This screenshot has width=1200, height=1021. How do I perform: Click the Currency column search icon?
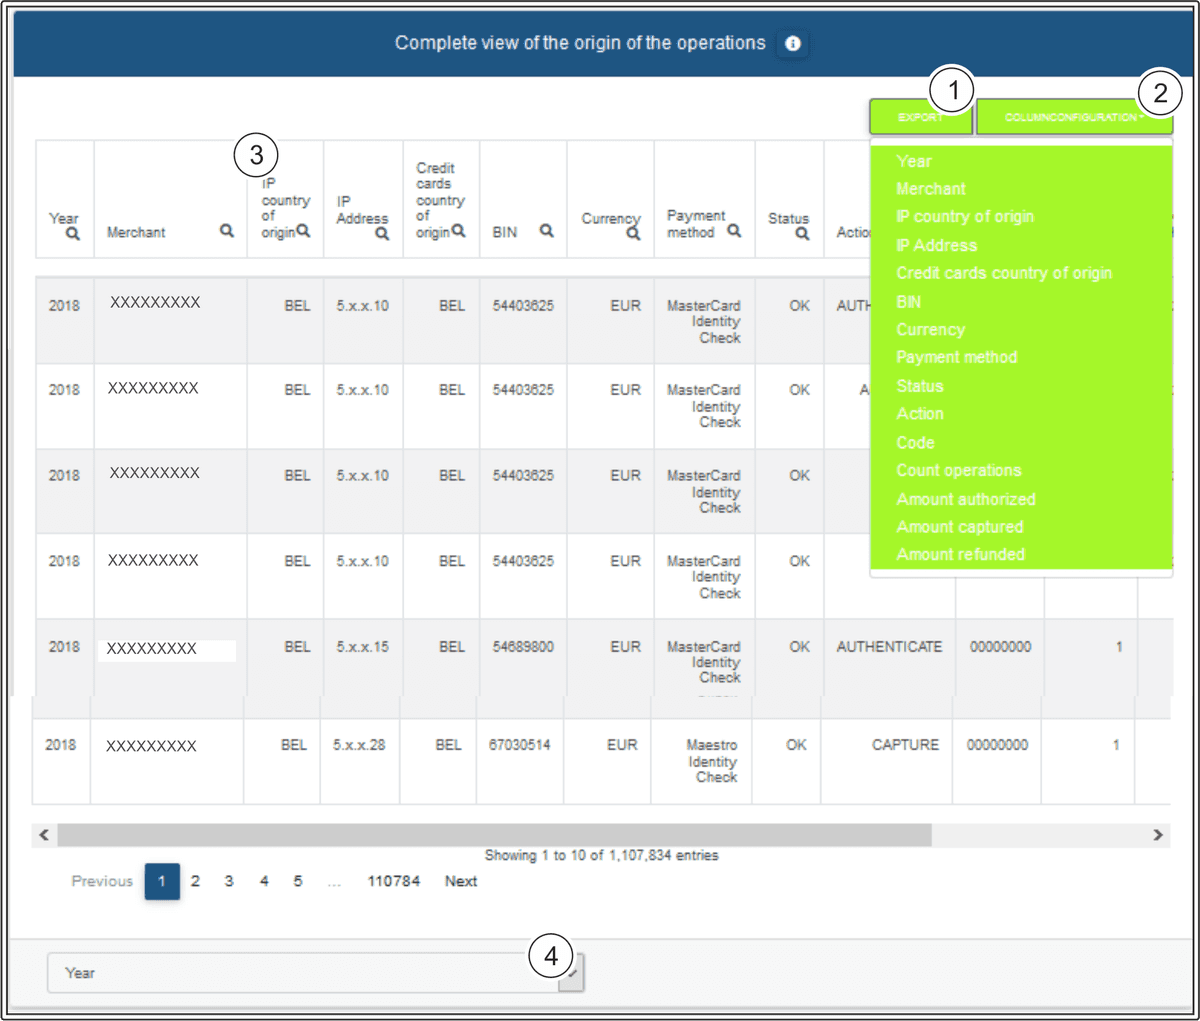click(633, 234)
